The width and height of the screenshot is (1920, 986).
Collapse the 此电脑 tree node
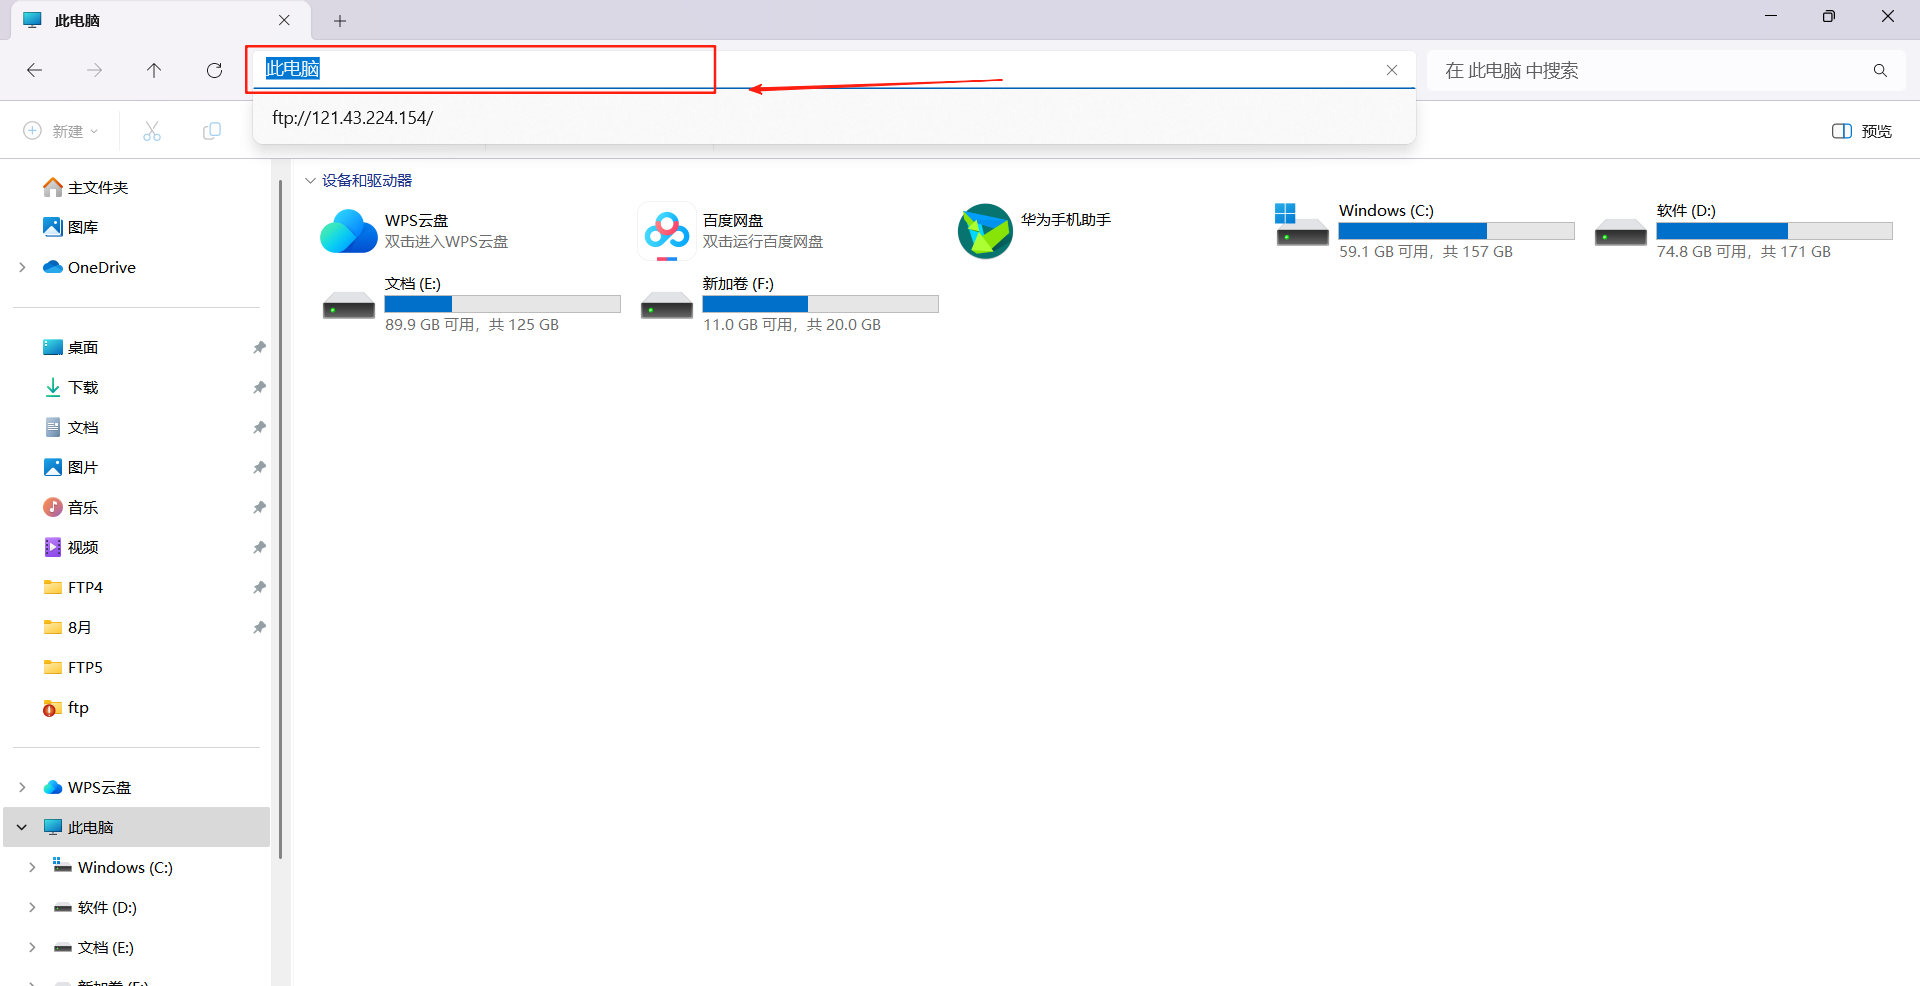point(22,827)
